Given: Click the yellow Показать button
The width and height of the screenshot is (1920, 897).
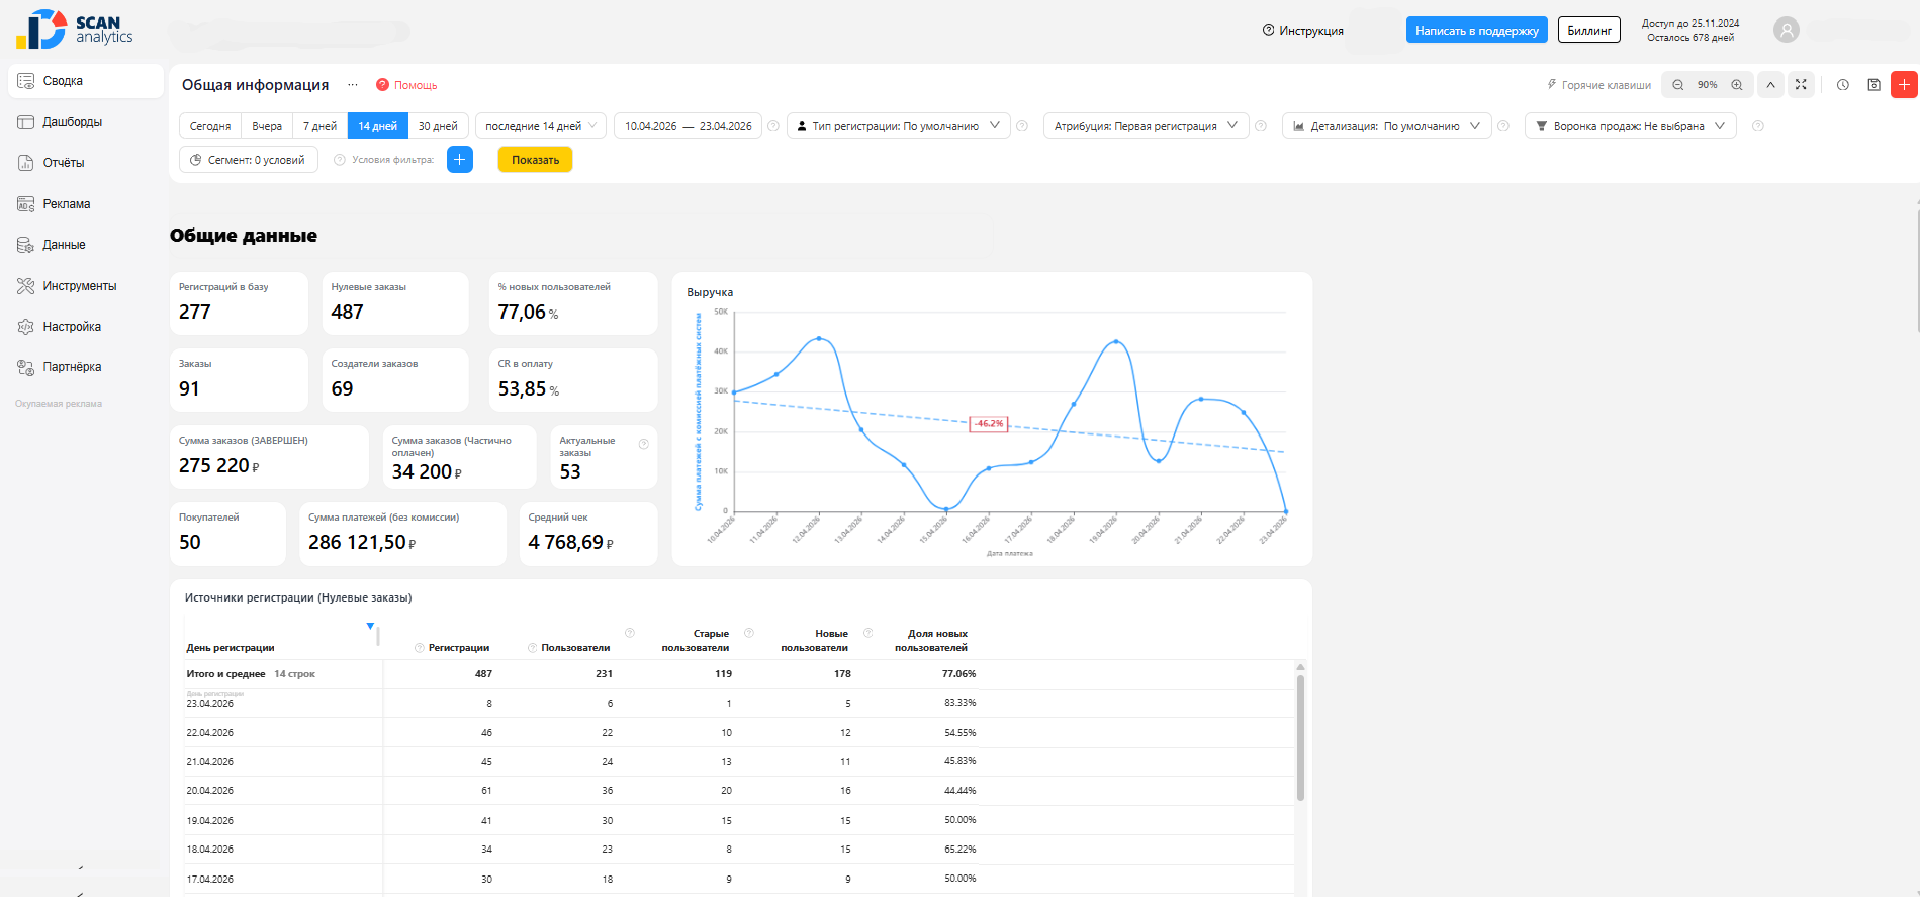Looking at the screenshot, I should point(535,160).
